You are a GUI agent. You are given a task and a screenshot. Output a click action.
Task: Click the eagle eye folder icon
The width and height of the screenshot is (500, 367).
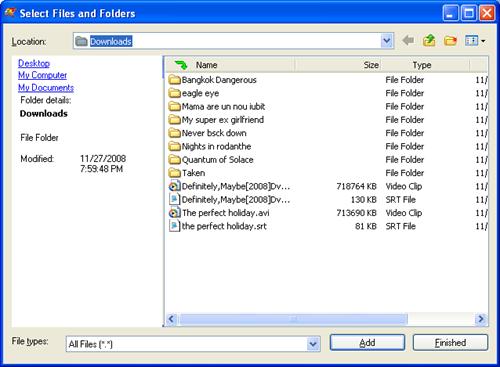pyautogui.click(x=174, y=93)
